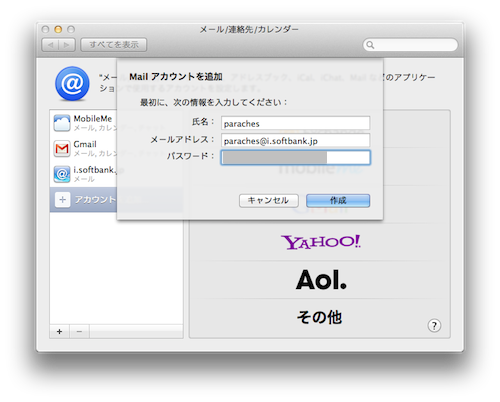
Task: Click the magnifier icon in search field
Action: [370, 45]
